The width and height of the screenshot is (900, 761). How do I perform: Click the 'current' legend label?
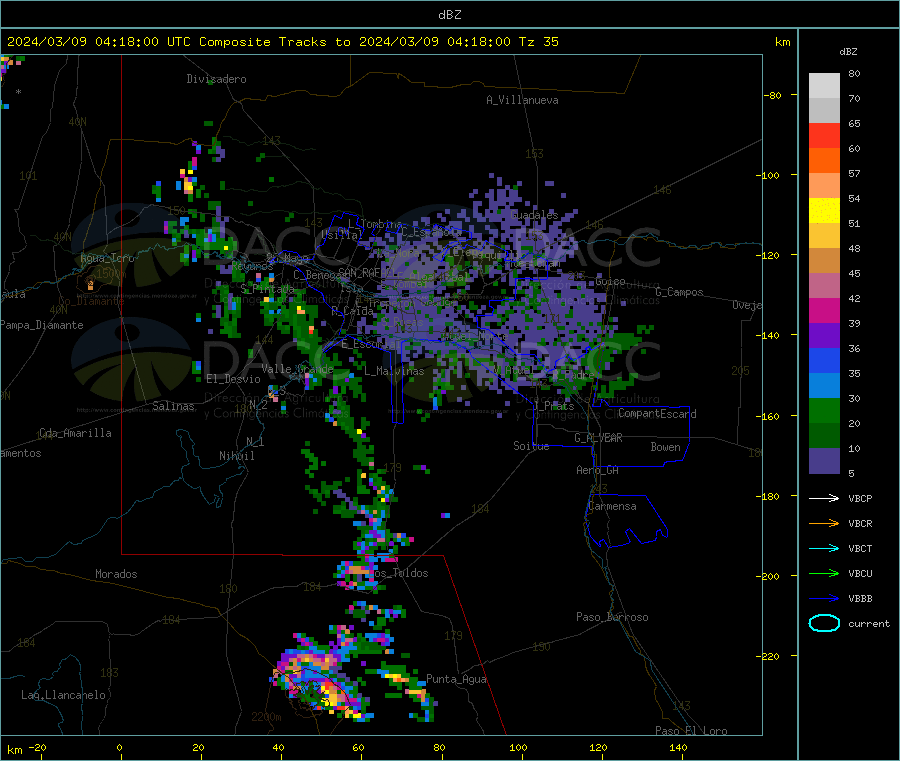(x=869, y=624)
